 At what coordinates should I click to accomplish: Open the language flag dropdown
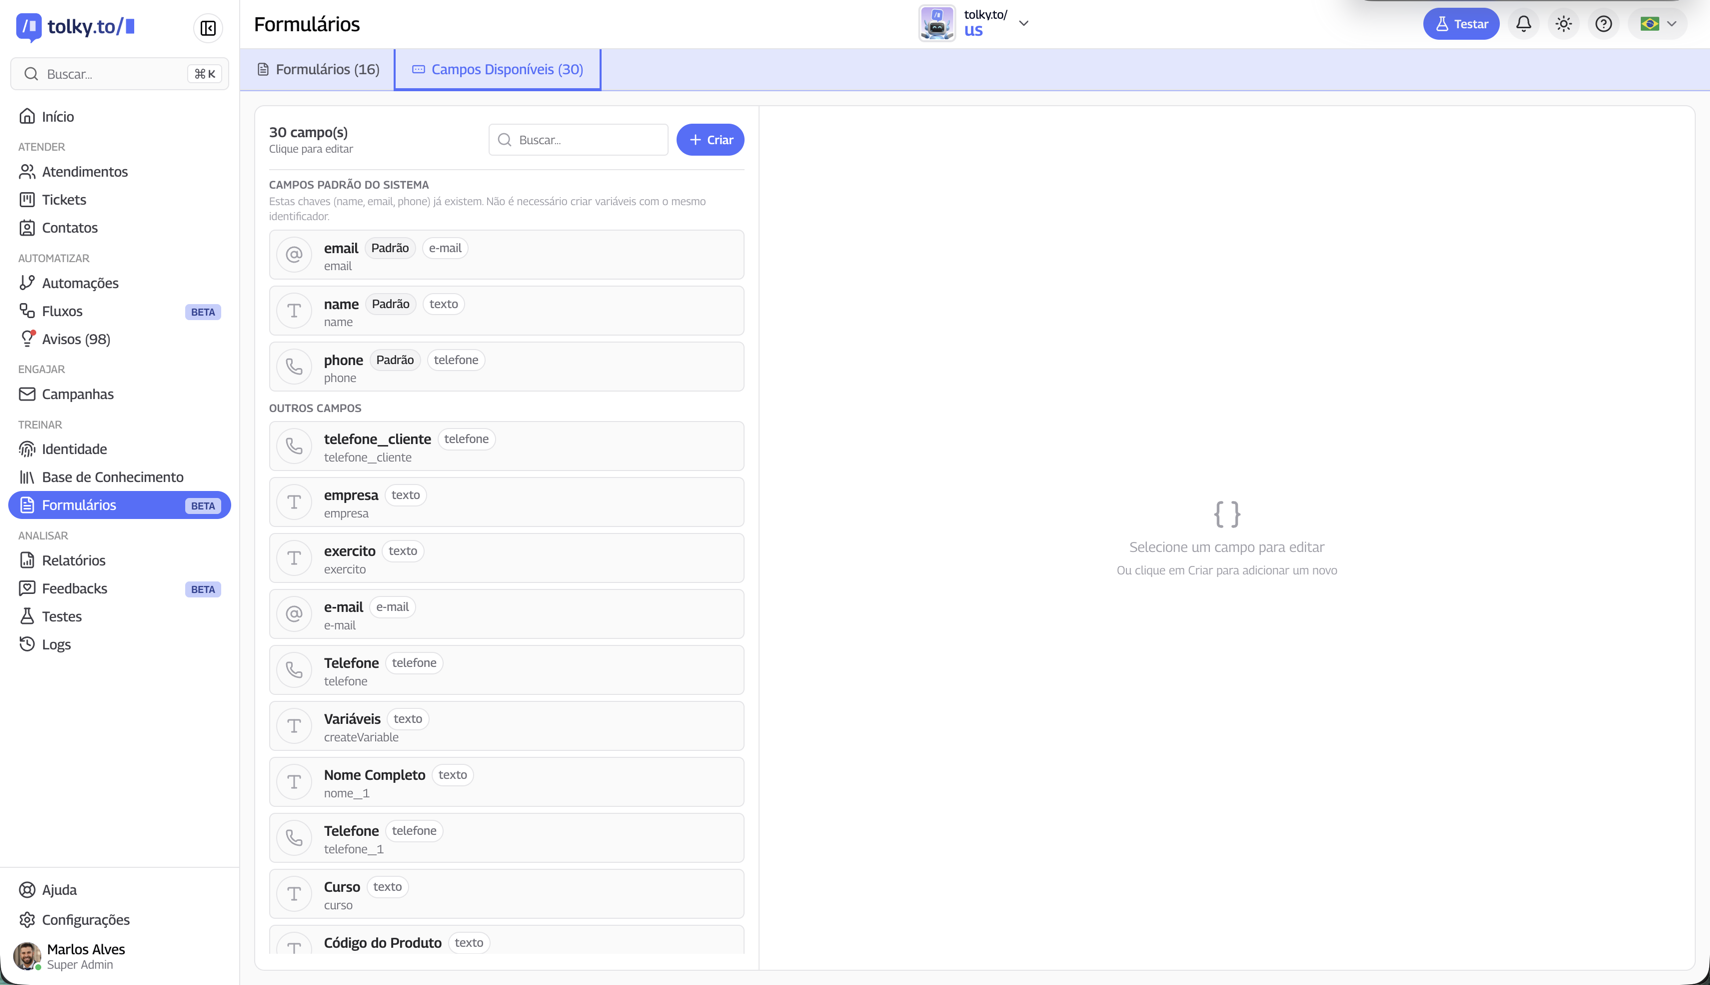[x=1658, y=24]
